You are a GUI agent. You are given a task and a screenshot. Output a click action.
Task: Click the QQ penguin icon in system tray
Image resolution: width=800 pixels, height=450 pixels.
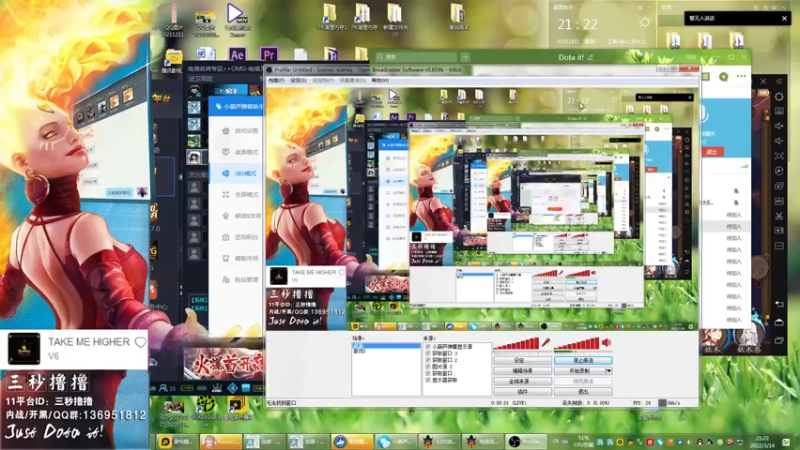699,442
